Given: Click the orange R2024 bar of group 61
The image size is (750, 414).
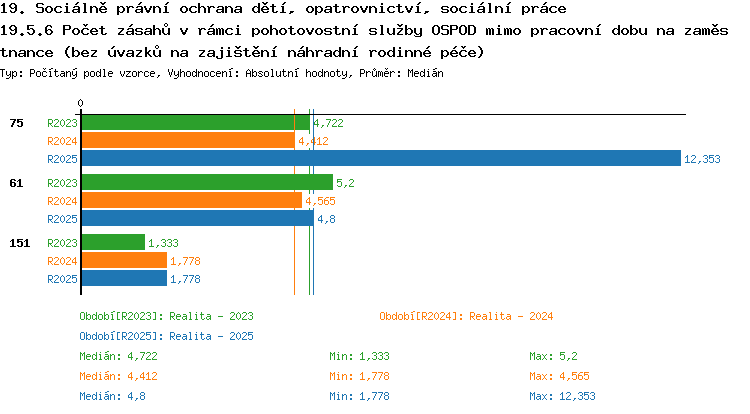Looking at the screenshot, I should (x=192, y=200).
